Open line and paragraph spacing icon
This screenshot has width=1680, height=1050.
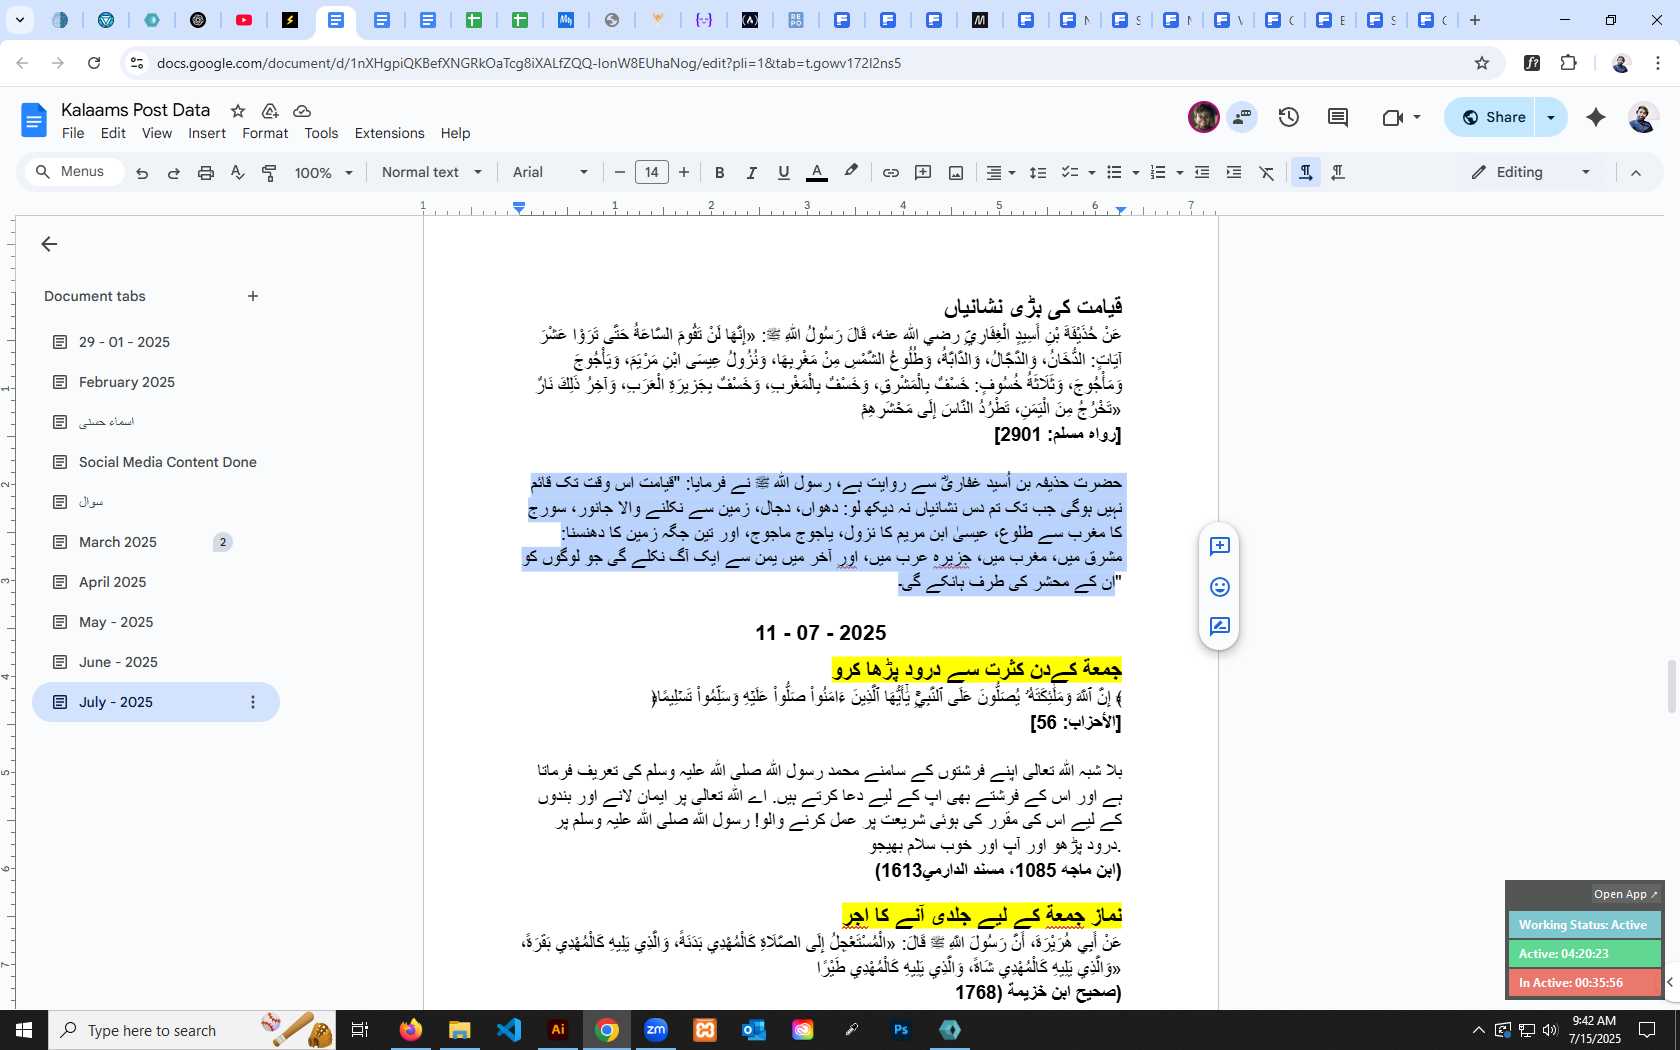[x=1038, y=173]
